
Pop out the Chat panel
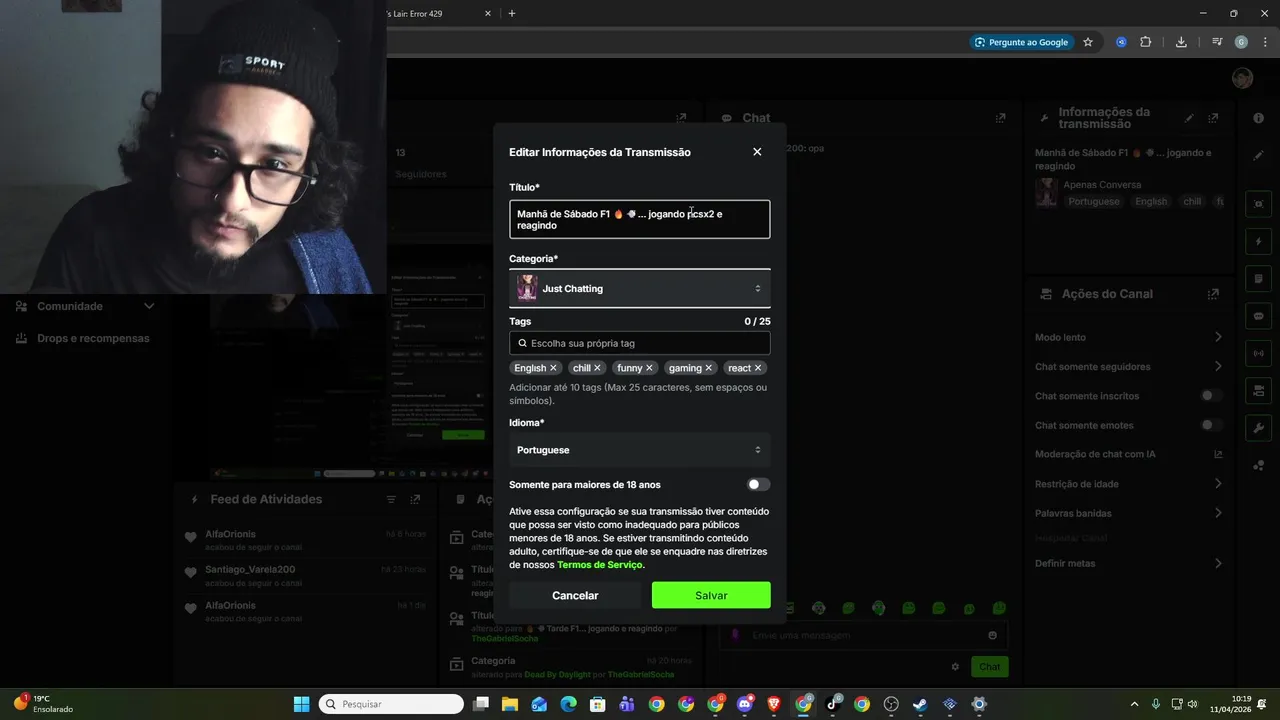pos(1000,118)
